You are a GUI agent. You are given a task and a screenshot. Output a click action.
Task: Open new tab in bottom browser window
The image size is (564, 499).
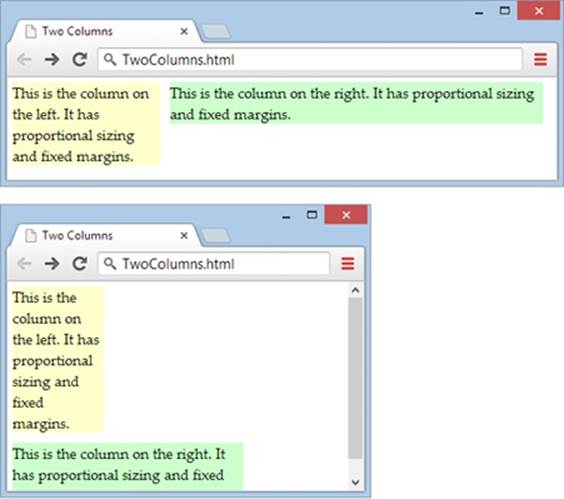point(215,235)
